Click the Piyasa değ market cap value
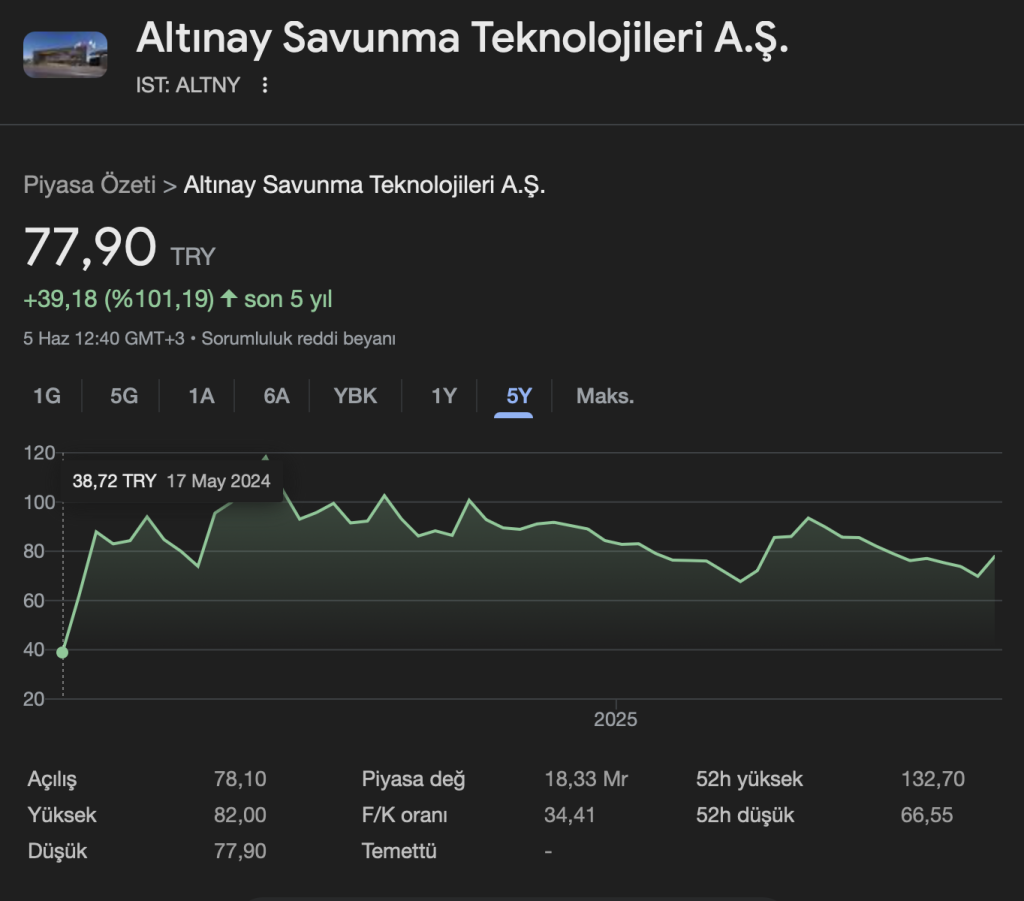 click(586, 779)
